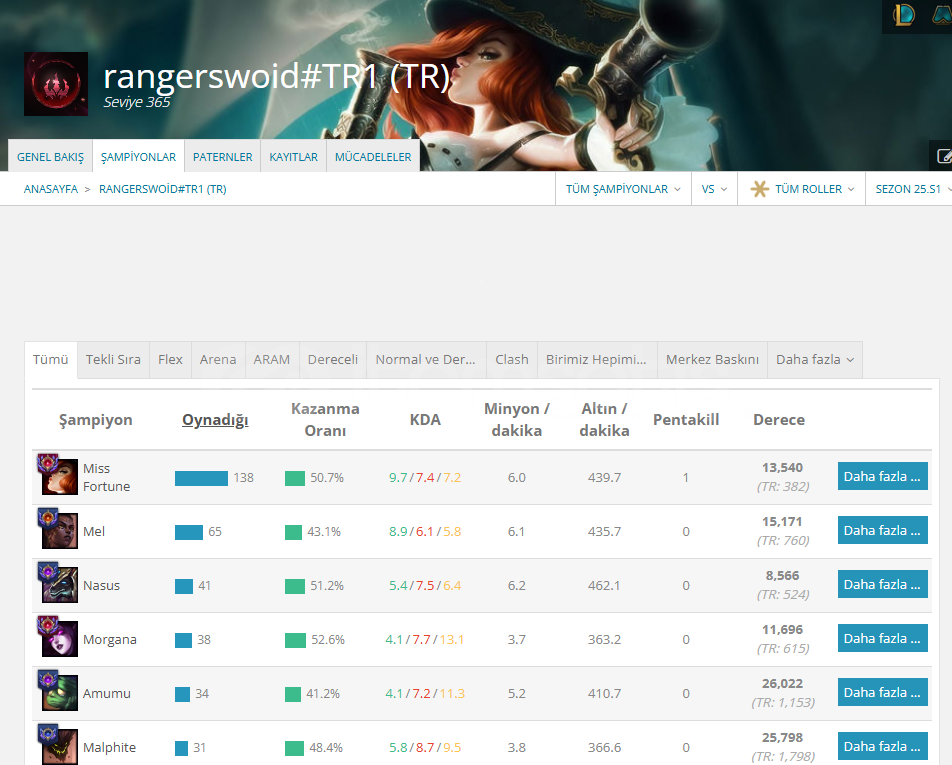This screenshot has width=952, height=765.
Task: Open the Mücadeleler tab
Action: pos(373,157)
